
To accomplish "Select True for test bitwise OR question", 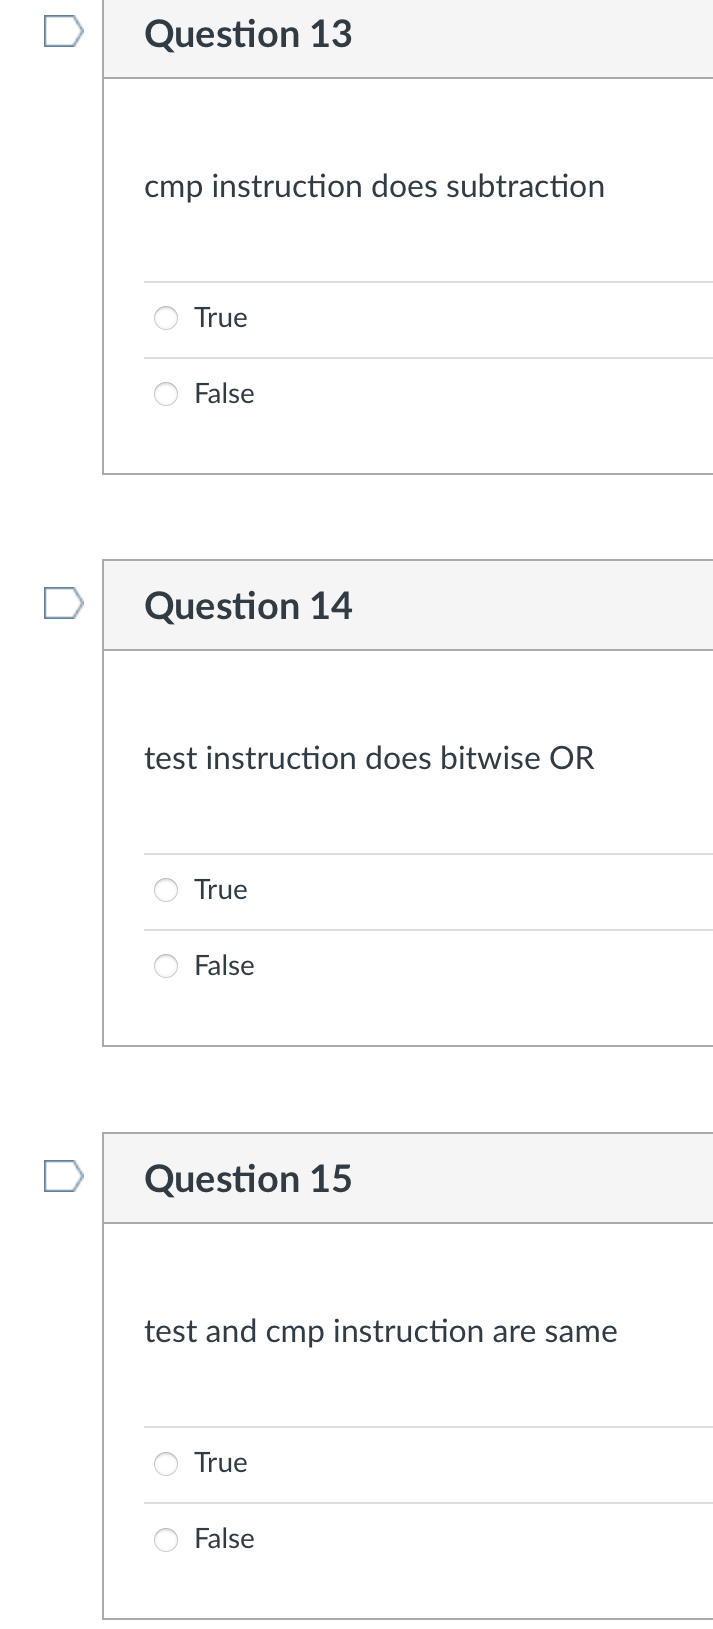I will click(165, 889).
